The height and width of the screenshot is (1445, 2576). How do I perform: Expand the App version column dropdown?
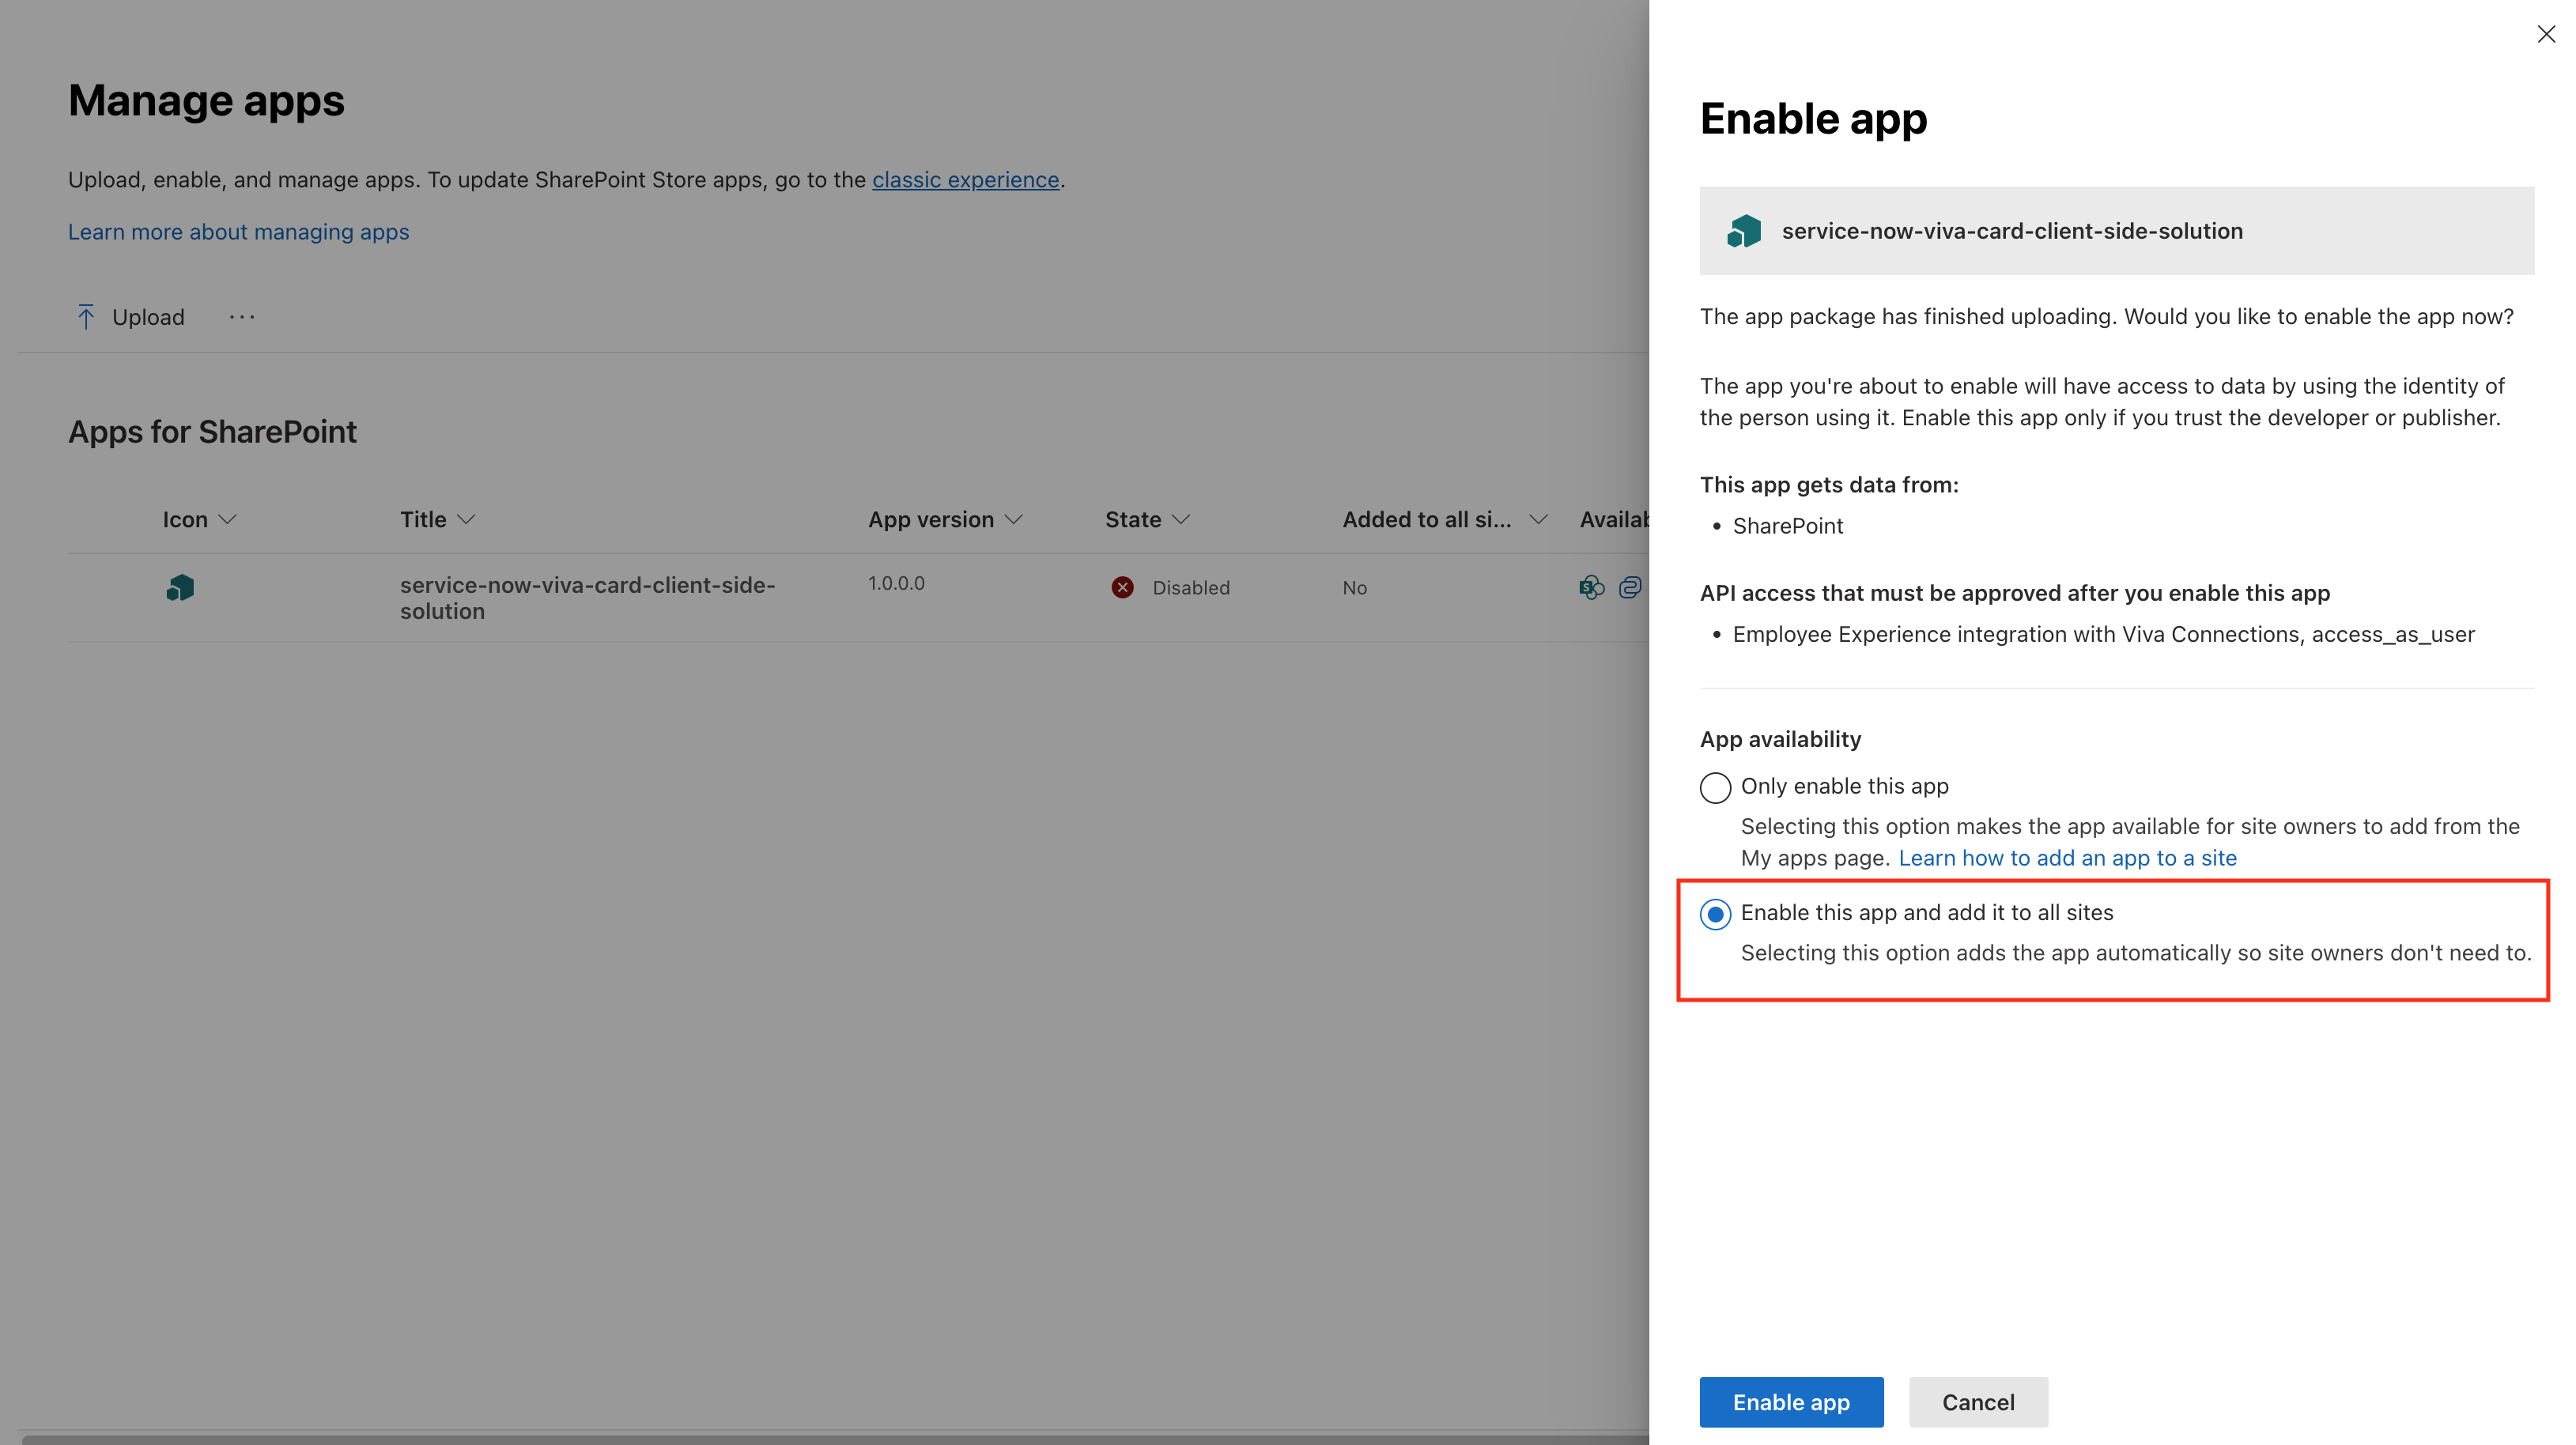coord(1013,520)
